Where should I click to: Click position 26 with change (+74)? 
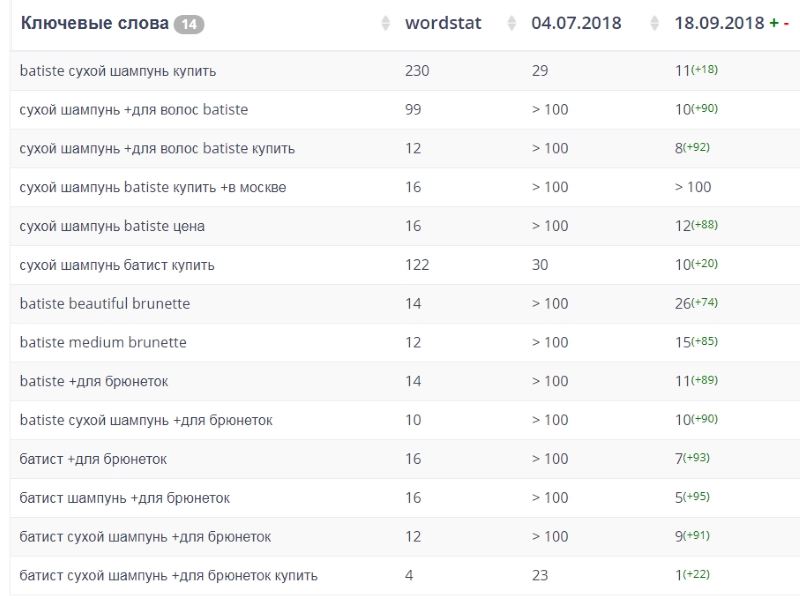pyautogui.click(x=696, y=303)
